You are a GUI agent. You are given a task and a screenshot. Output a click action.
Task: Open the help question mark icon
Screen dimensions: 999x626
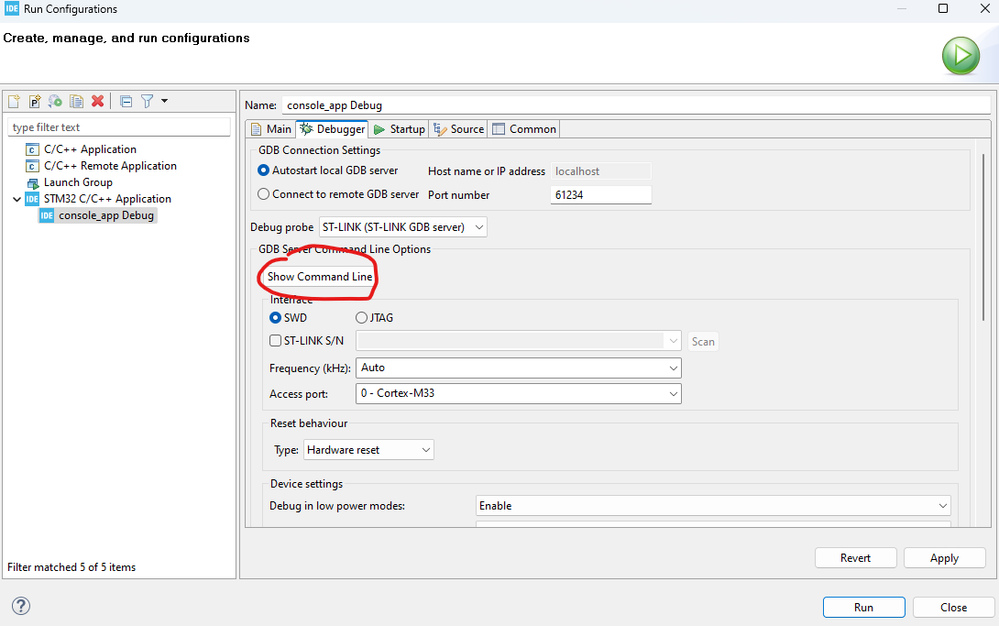click(x=21, y=606)
